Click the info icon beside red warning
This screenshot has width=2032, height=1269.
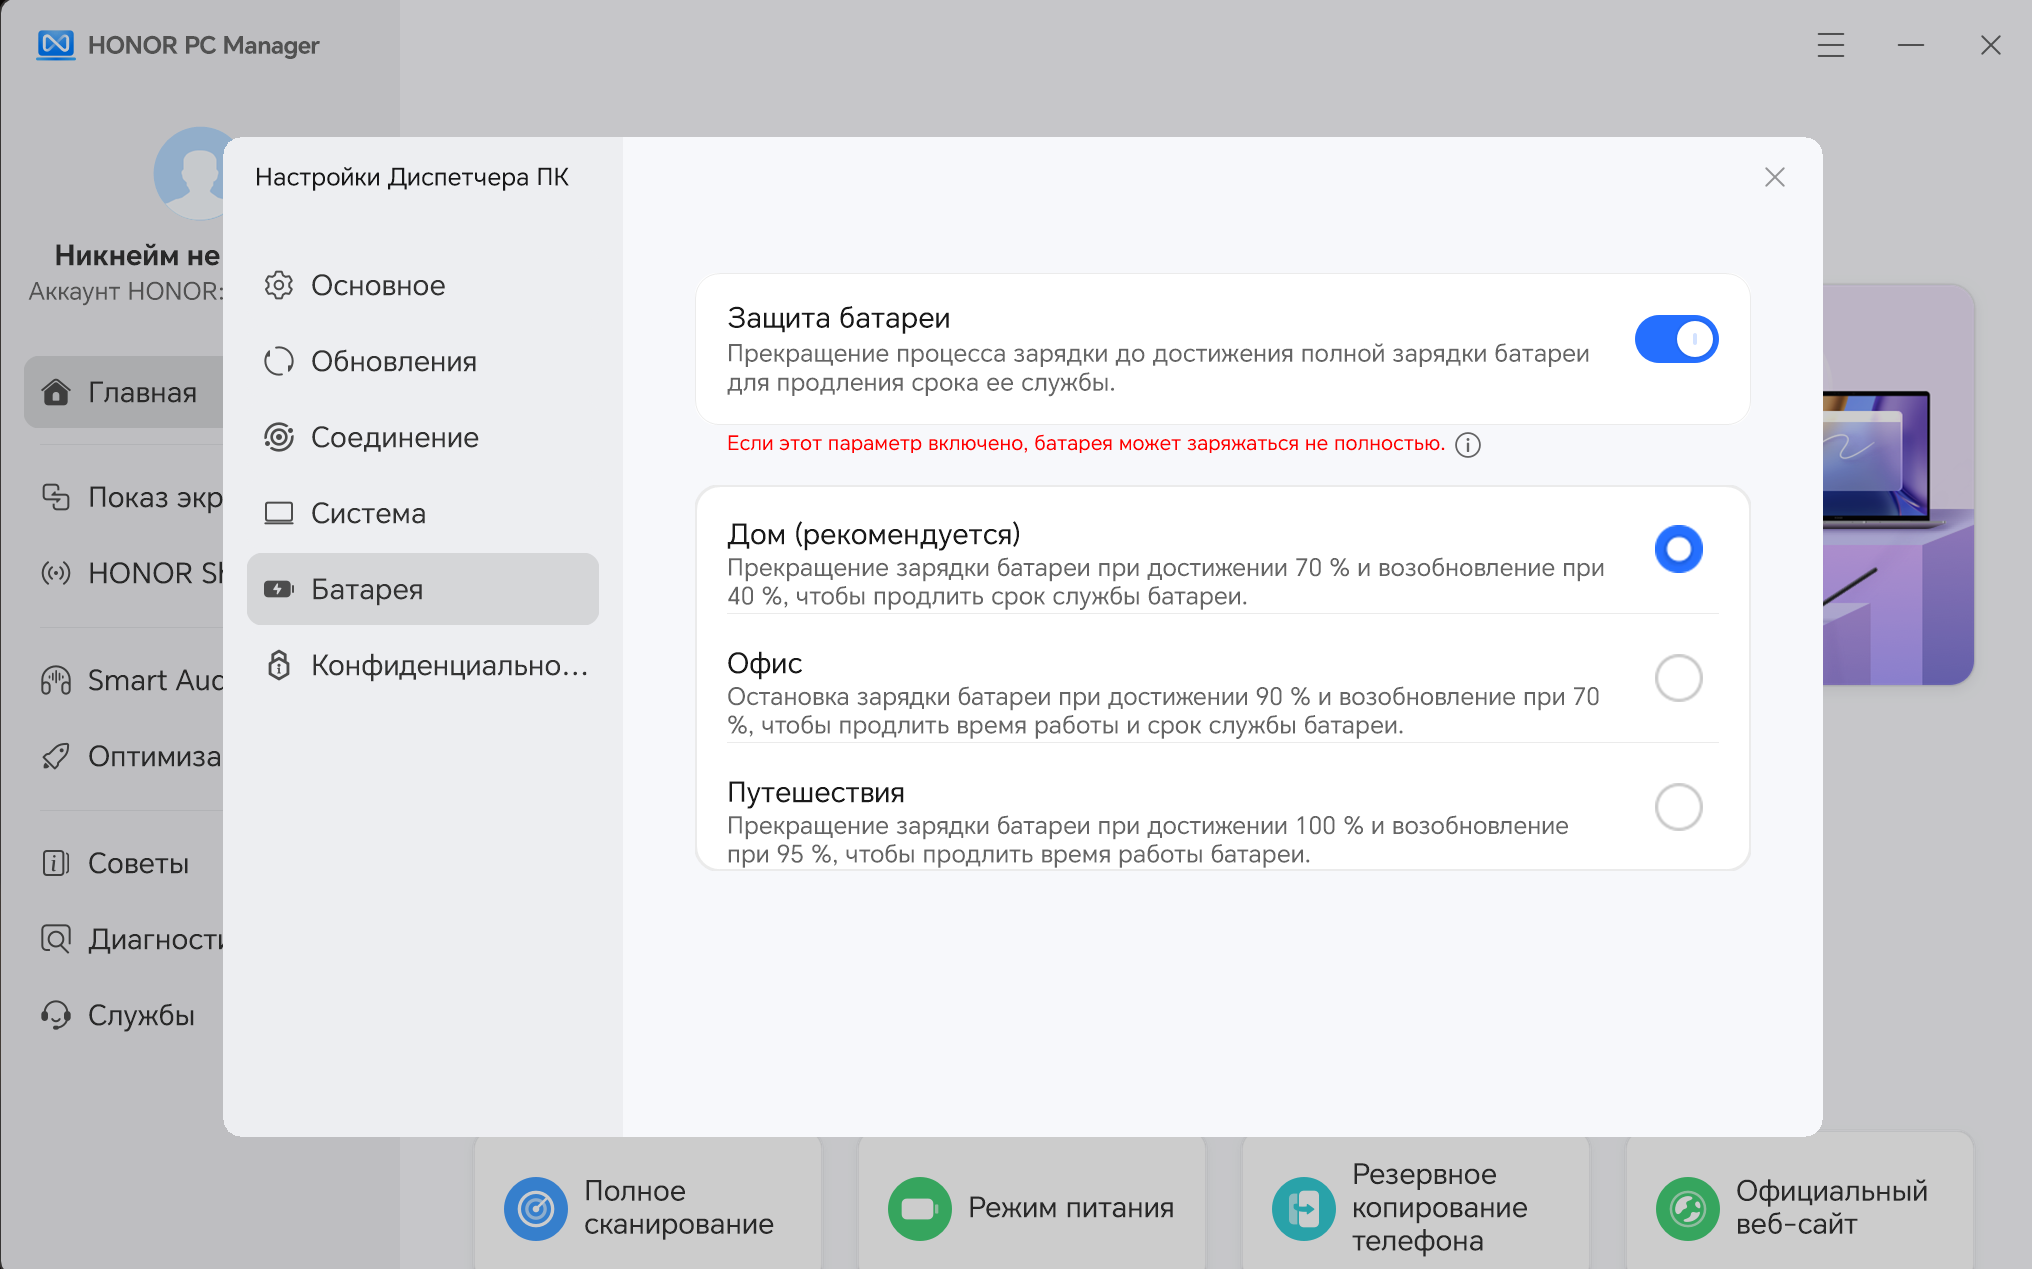(x=1467, y=445)
